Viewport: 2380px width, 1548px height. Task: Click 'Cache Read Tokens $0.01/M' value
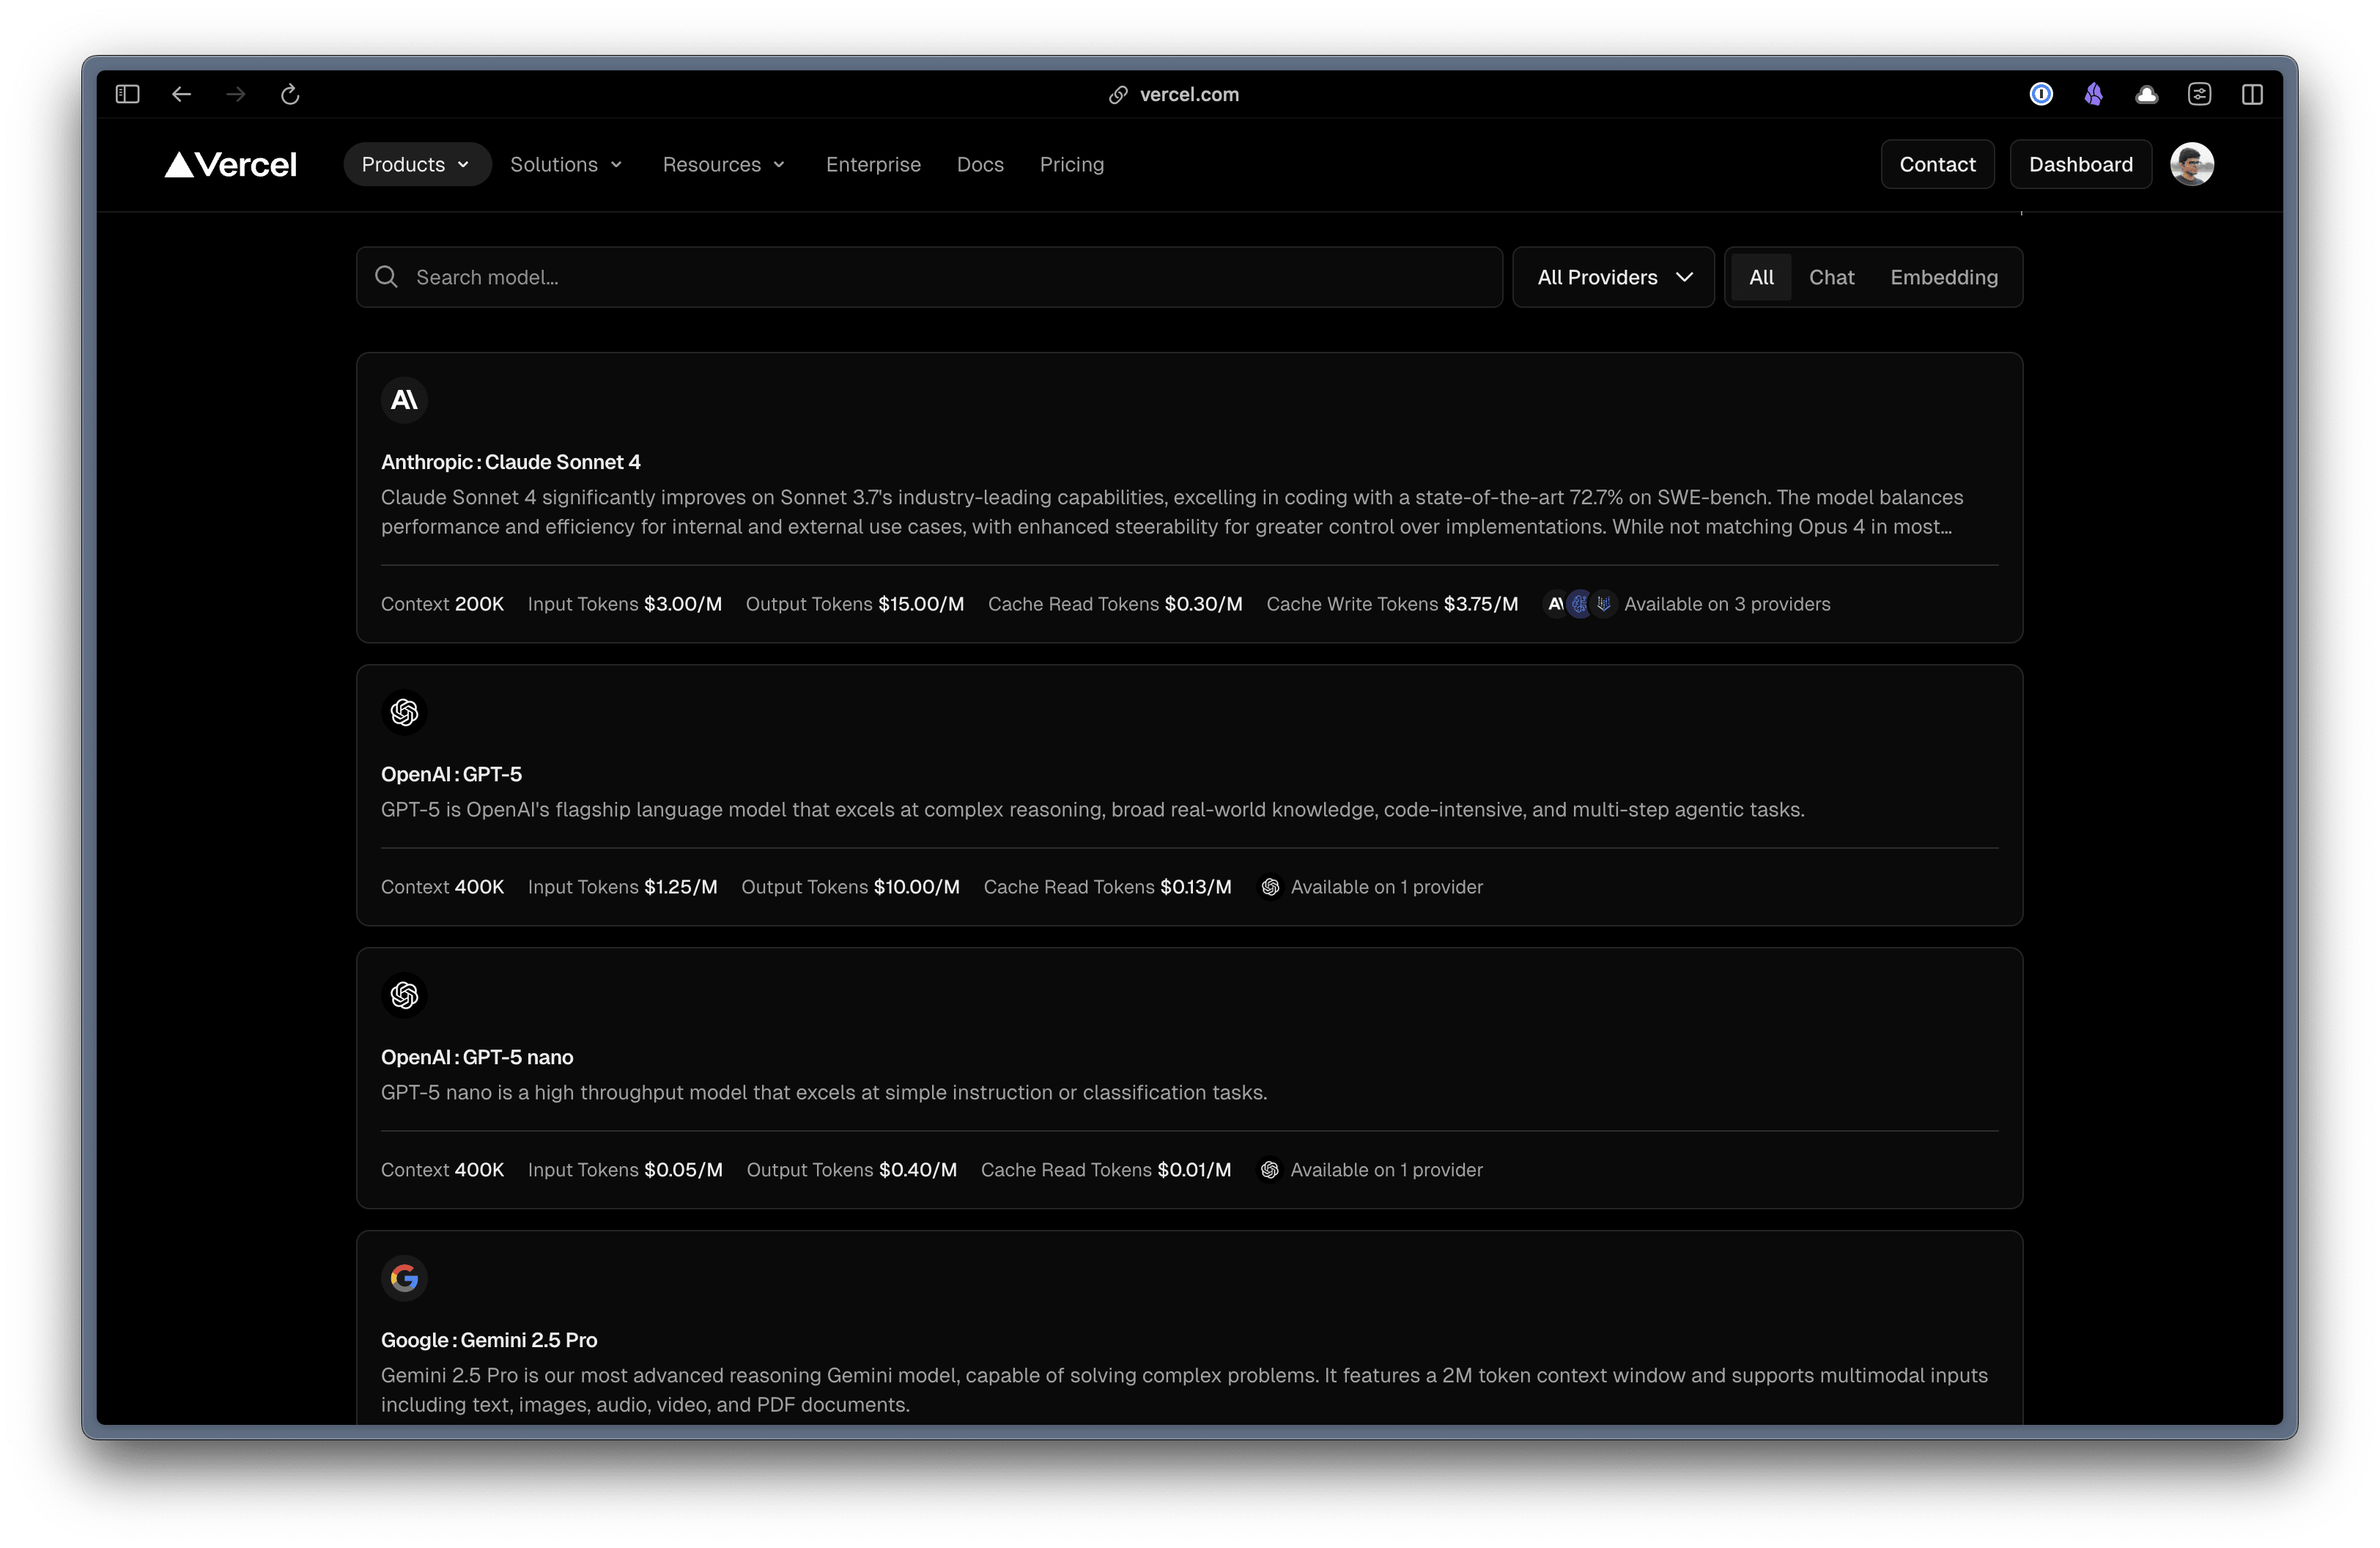tap(1105, 1170)
